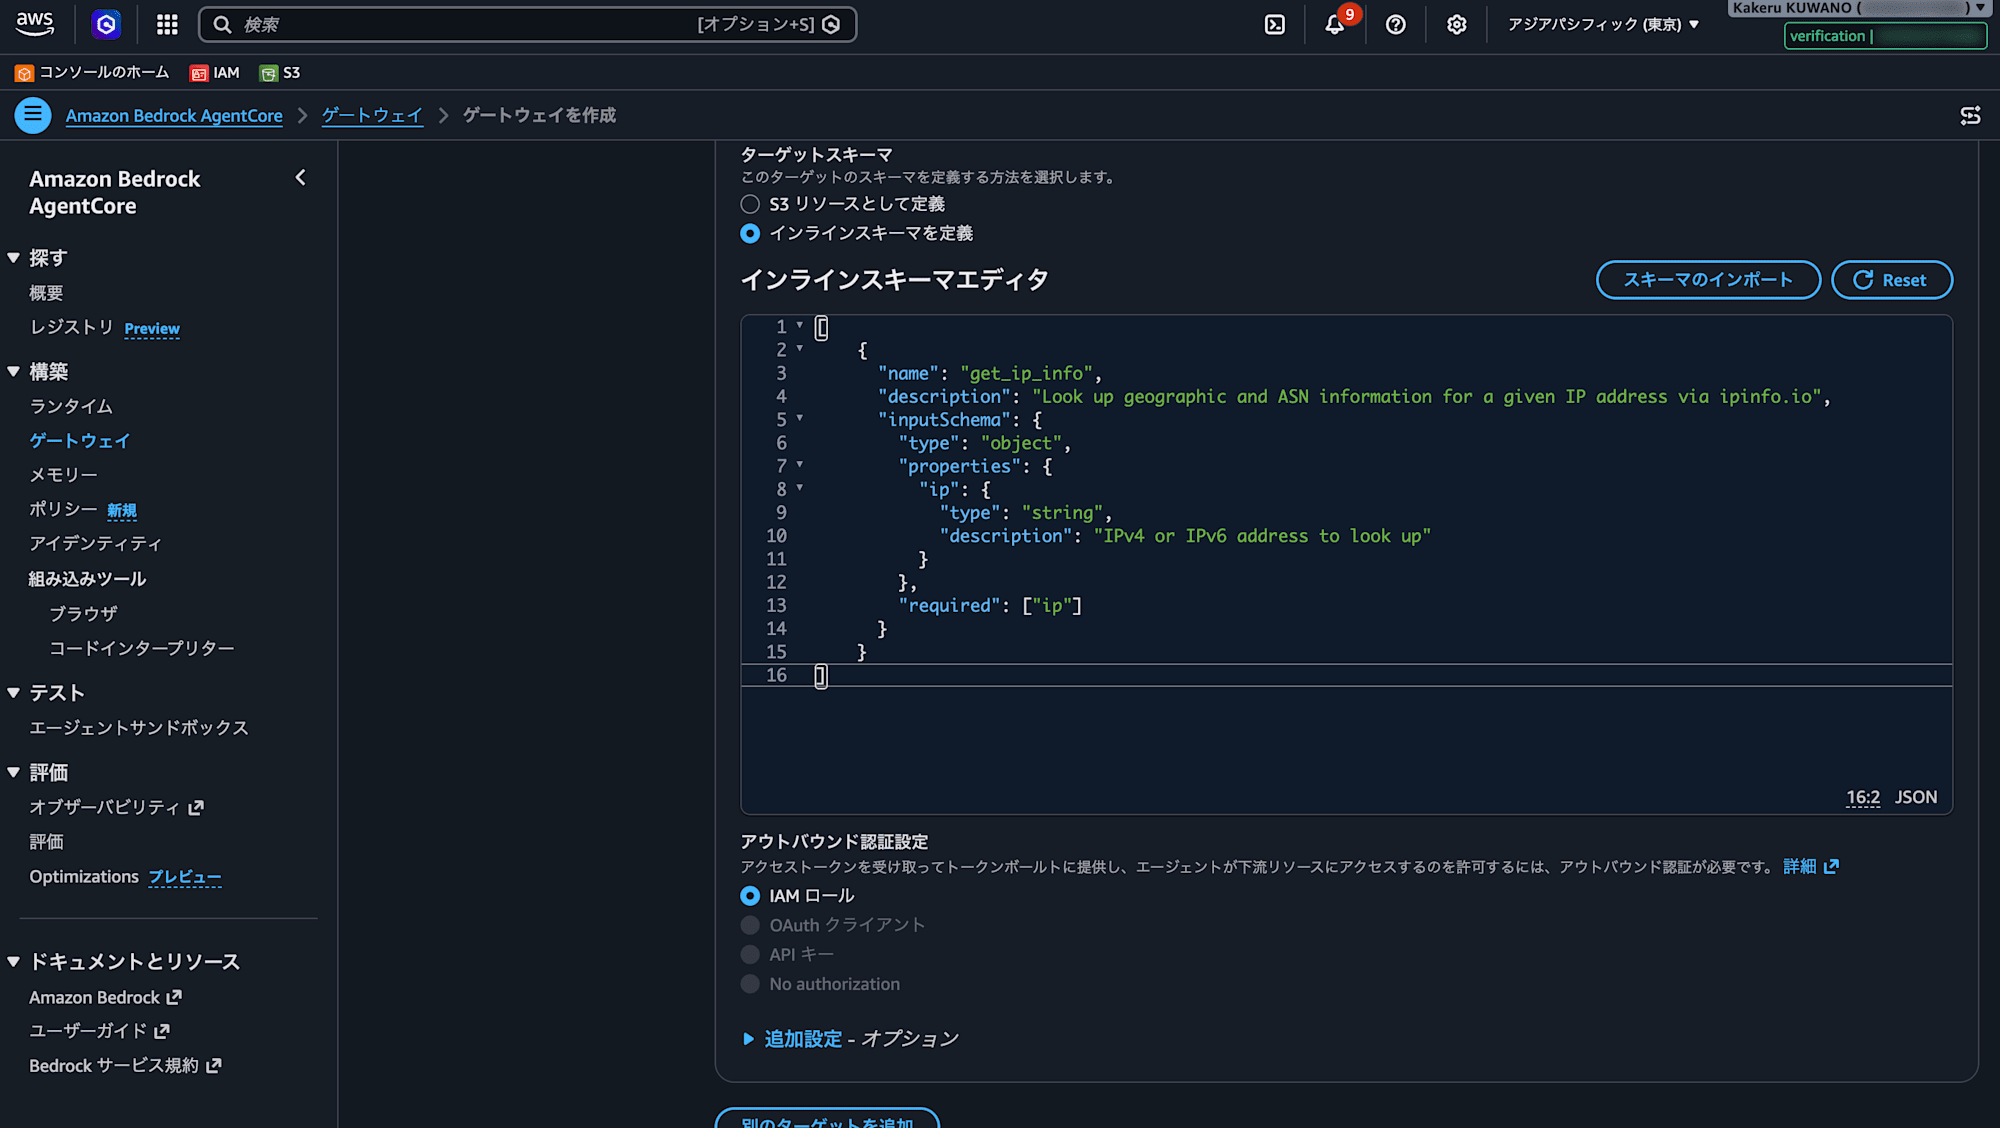Open メモリー in sidebar

click(64, 475)
